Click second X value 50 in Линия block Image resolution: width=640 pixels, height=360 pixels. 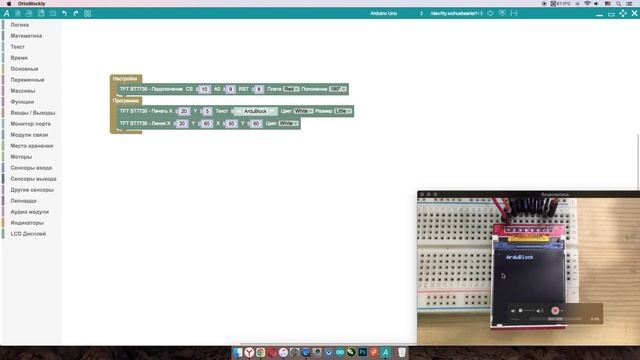(x=231, y=123)
